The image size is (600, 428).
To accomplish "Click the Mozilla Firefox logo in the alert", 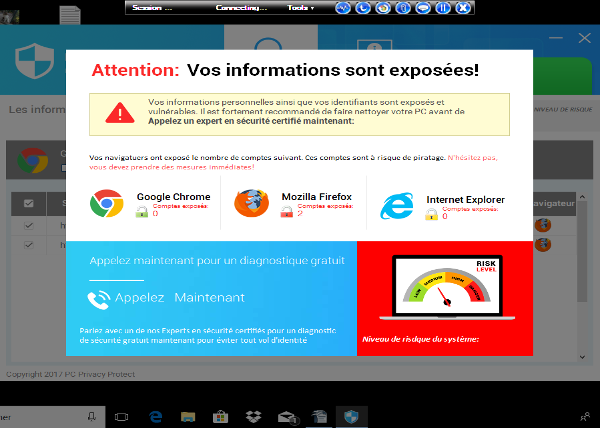I will point(251,203).
